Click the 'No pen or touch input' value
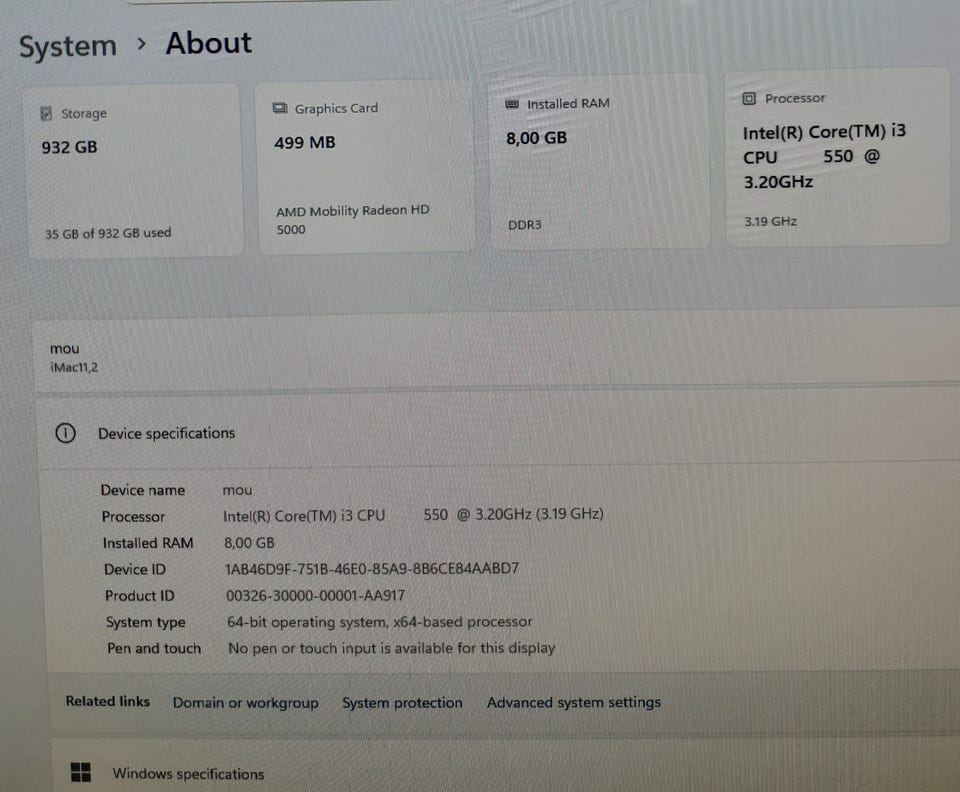The width and height of the screenshot is (960, 792). click(x=392, y=648)
